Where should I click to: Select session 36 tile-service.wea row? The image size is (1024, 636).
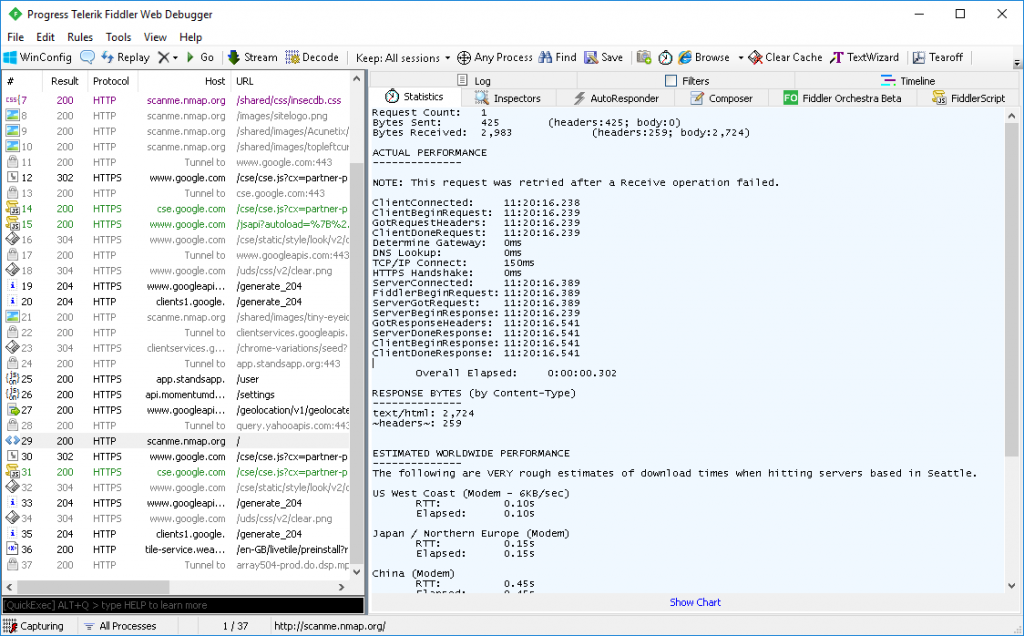(x=176, y=549)
